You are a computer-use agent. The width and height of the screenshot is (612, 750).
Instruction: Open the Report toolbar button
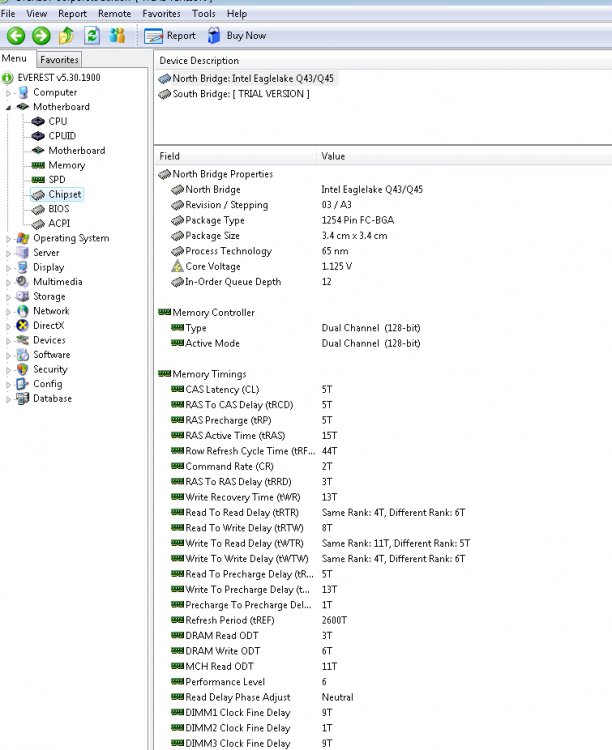(x=170, y=36)
